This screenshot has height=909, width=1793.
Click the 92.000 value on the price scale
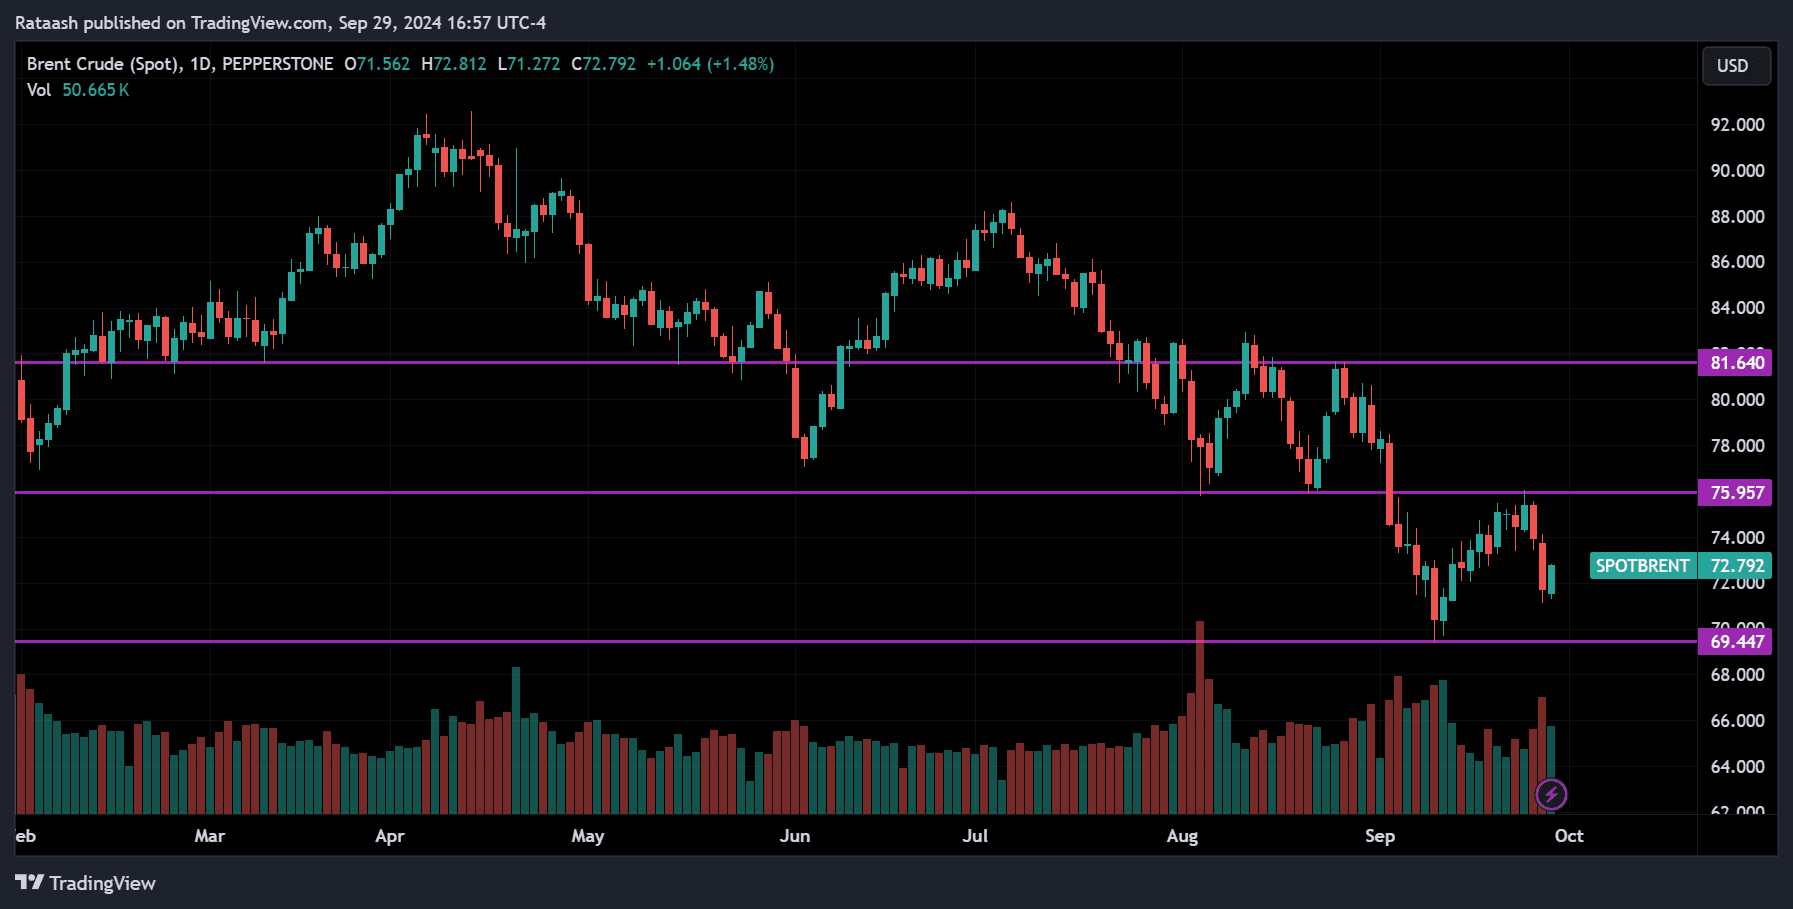point(1737,124)
